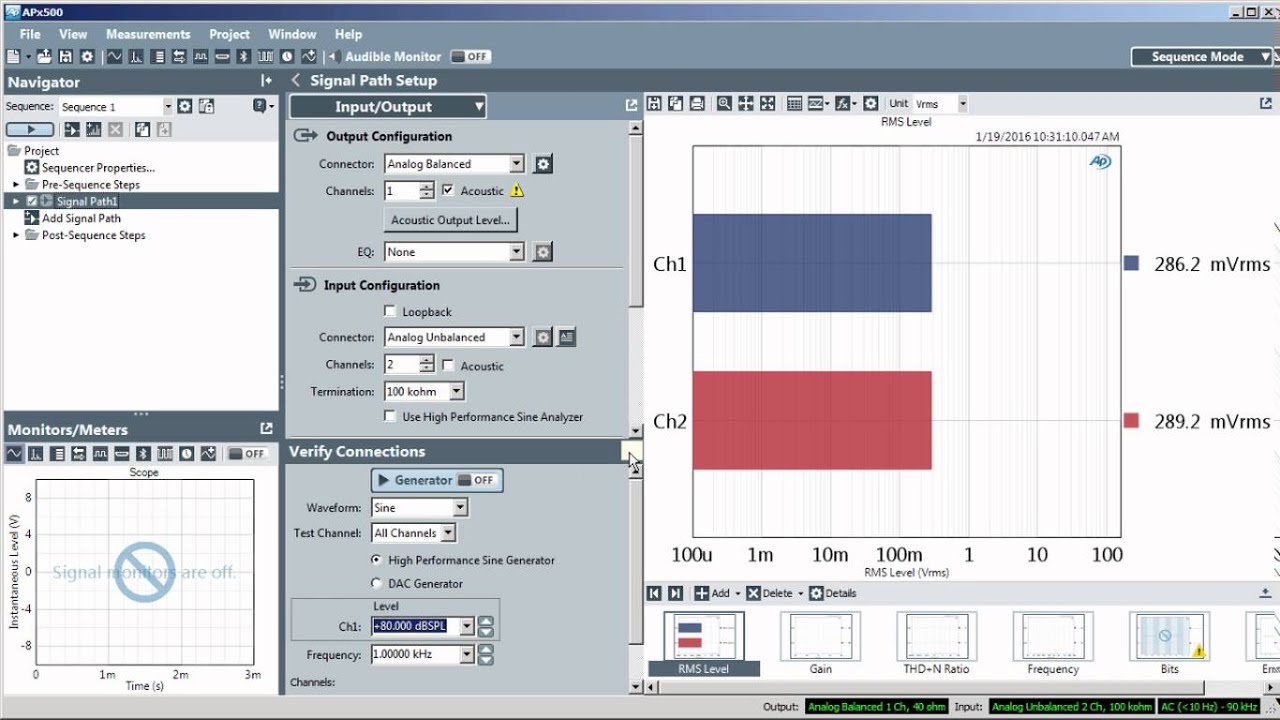Open the Window menu
Viewport: 1280px width, 720px height.
pos(293,34)
